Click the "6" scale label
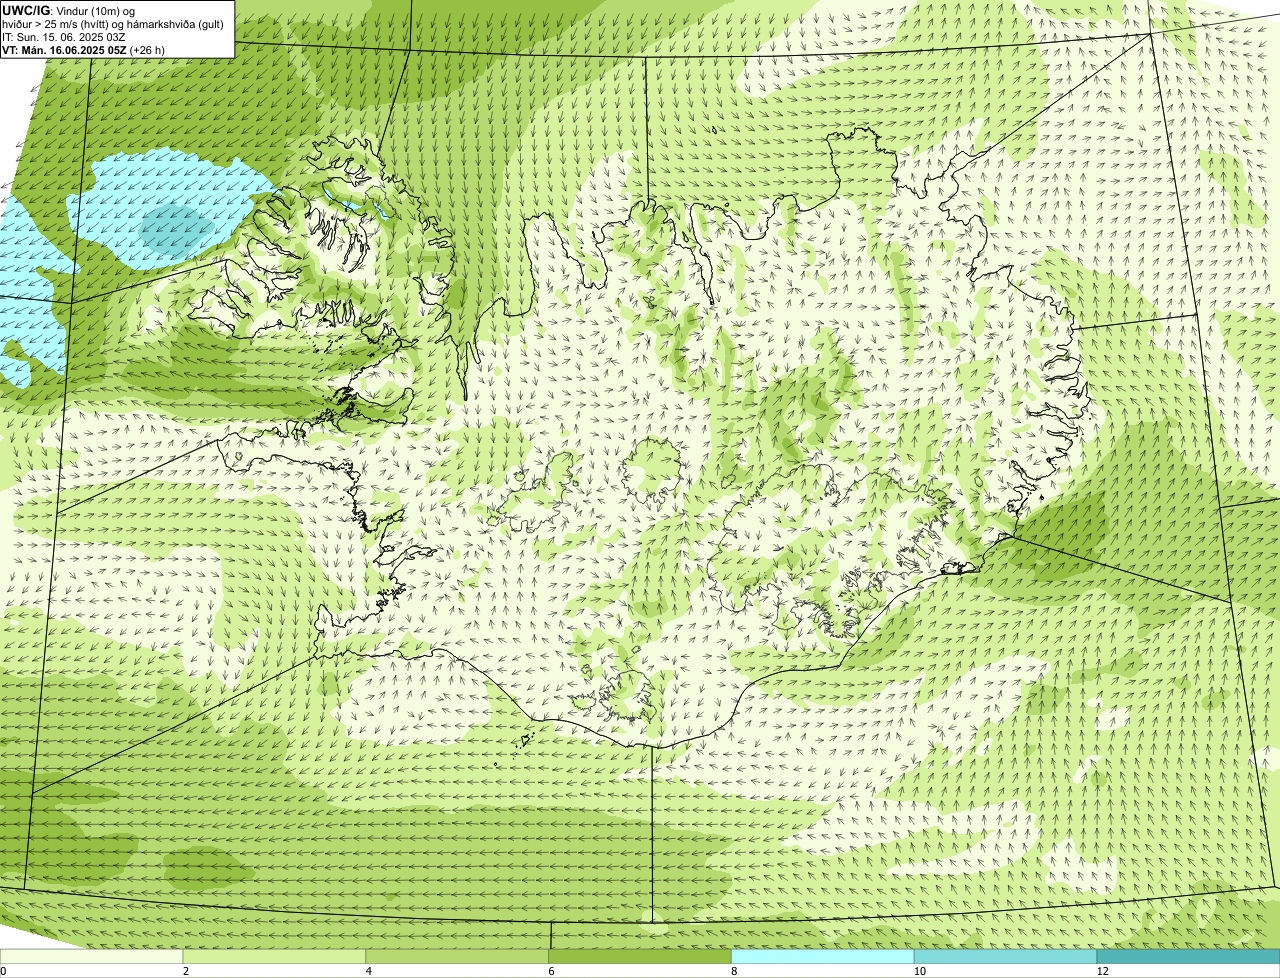The height and width of the screenshot is (978, 1280). (552, 971)
